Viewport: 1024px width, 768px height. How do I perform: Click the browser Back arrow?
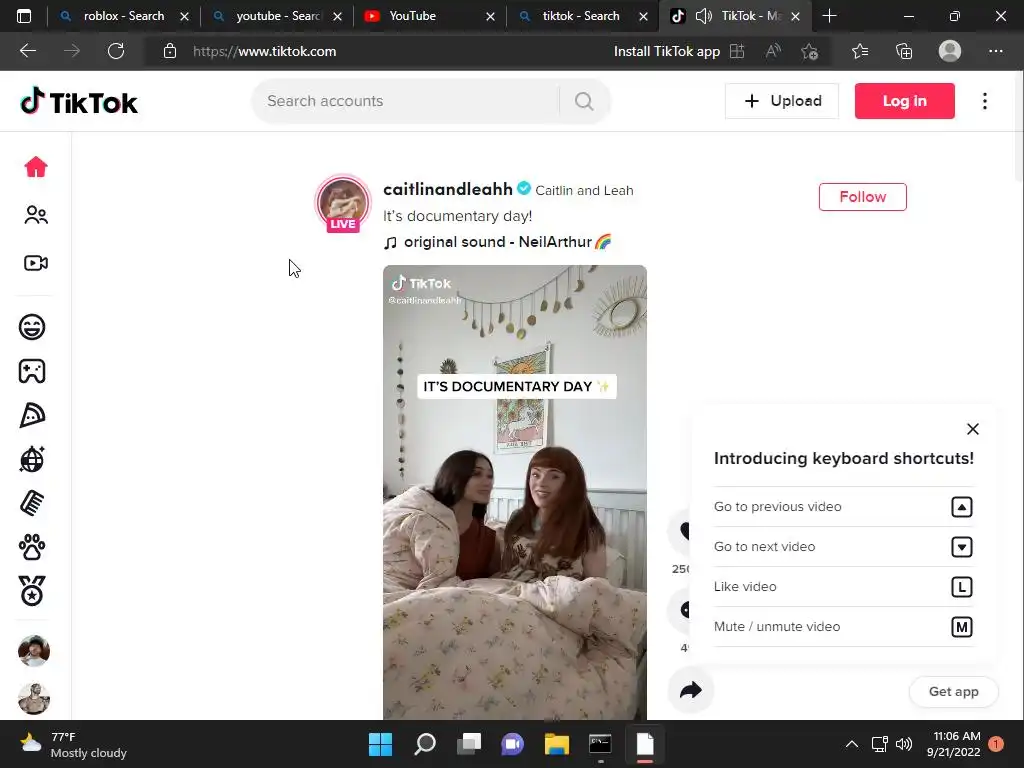click(28, 51)
